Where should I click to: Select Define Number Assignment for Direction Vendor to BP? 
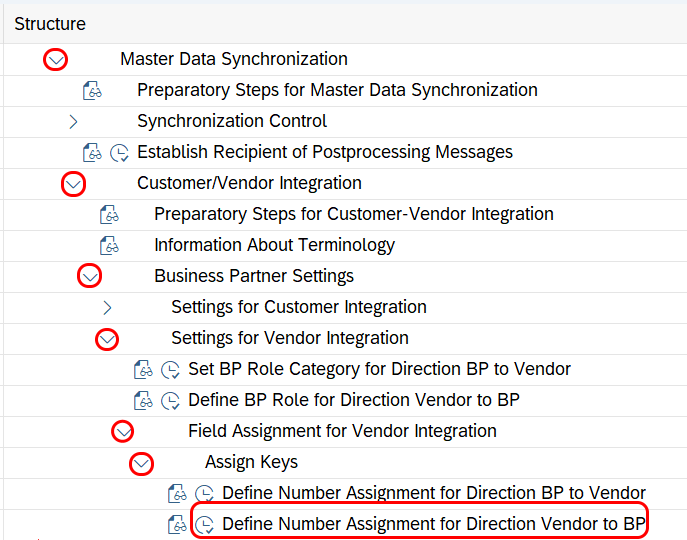433,525
